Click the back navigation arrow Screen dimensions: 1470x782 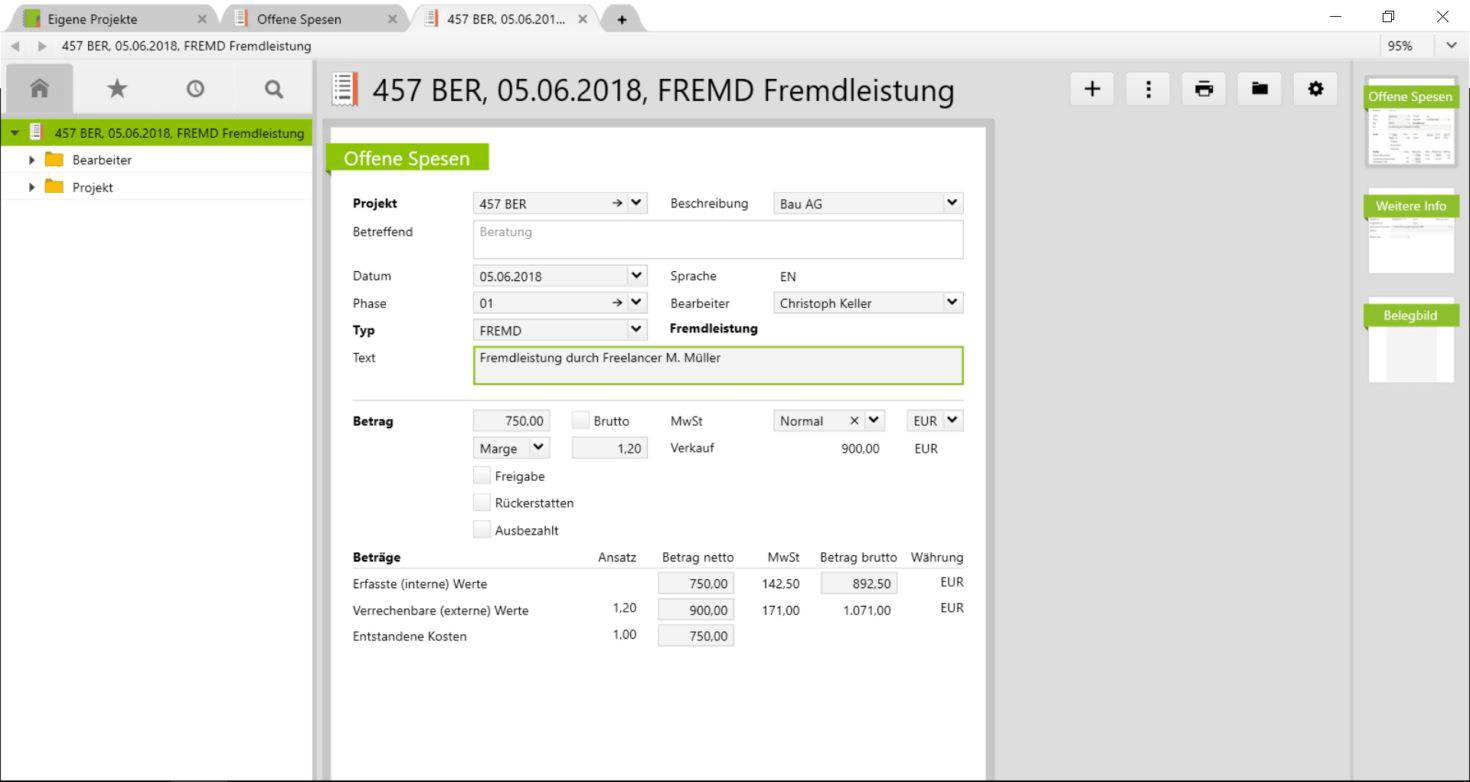pos(15,46)
